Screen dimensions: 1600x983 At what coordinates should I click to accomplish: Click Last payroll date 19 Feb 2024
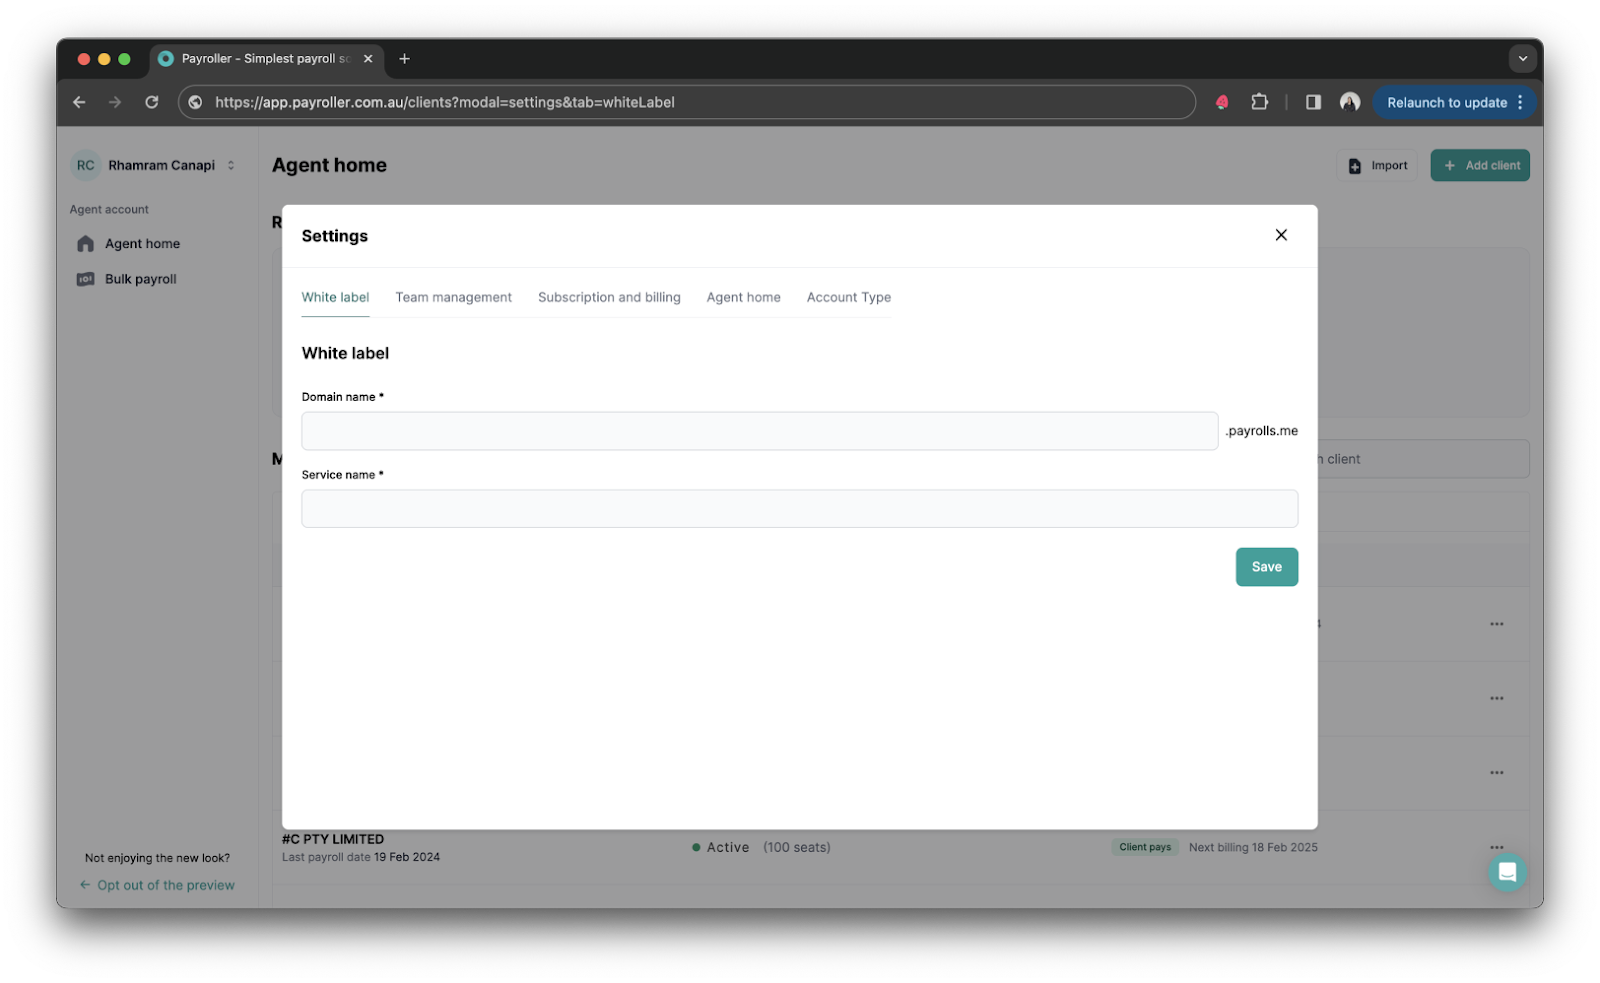point(361,857)
